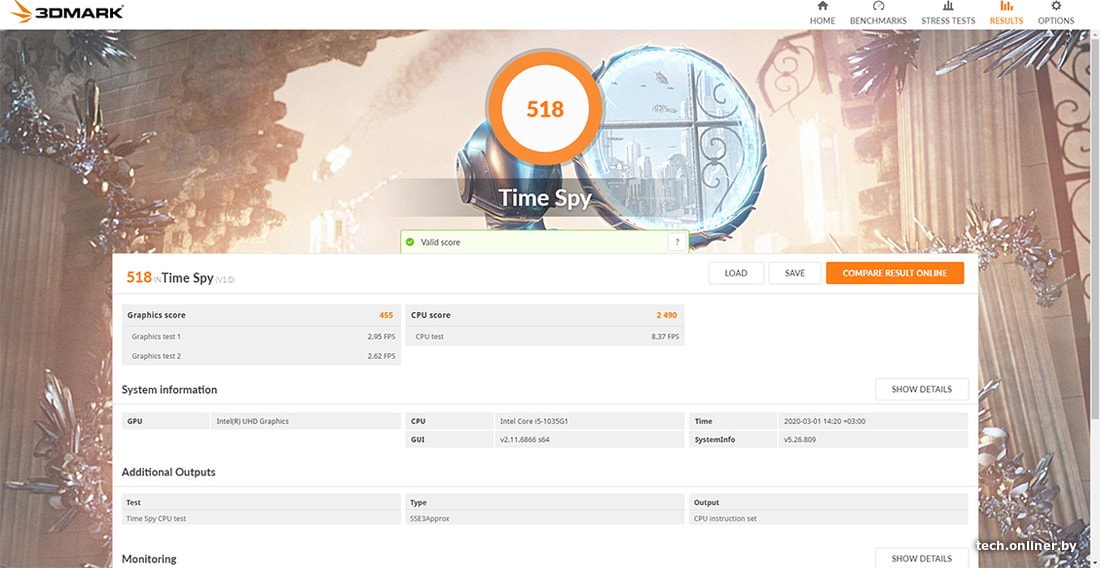1100x569 pixels.
Task: Click the green Valid score checkmark
Action: coord(410,242)
